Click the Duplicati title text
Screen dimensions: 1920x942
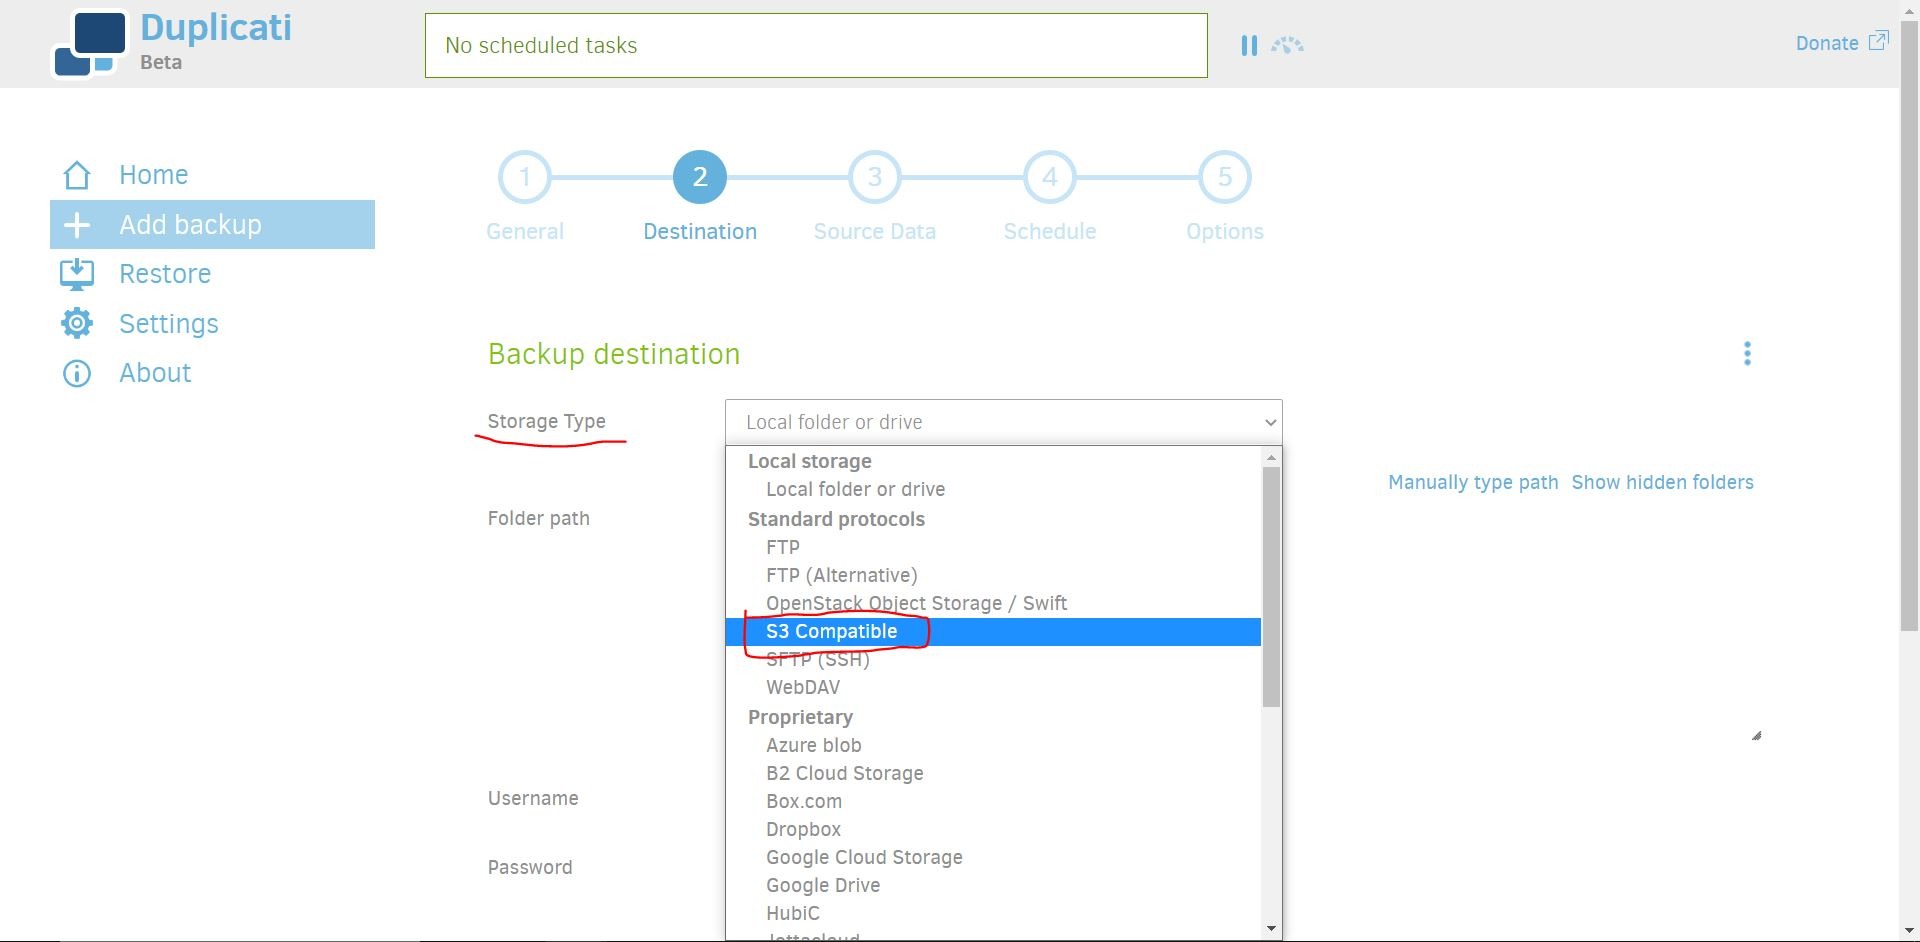[x=216, y=27]
